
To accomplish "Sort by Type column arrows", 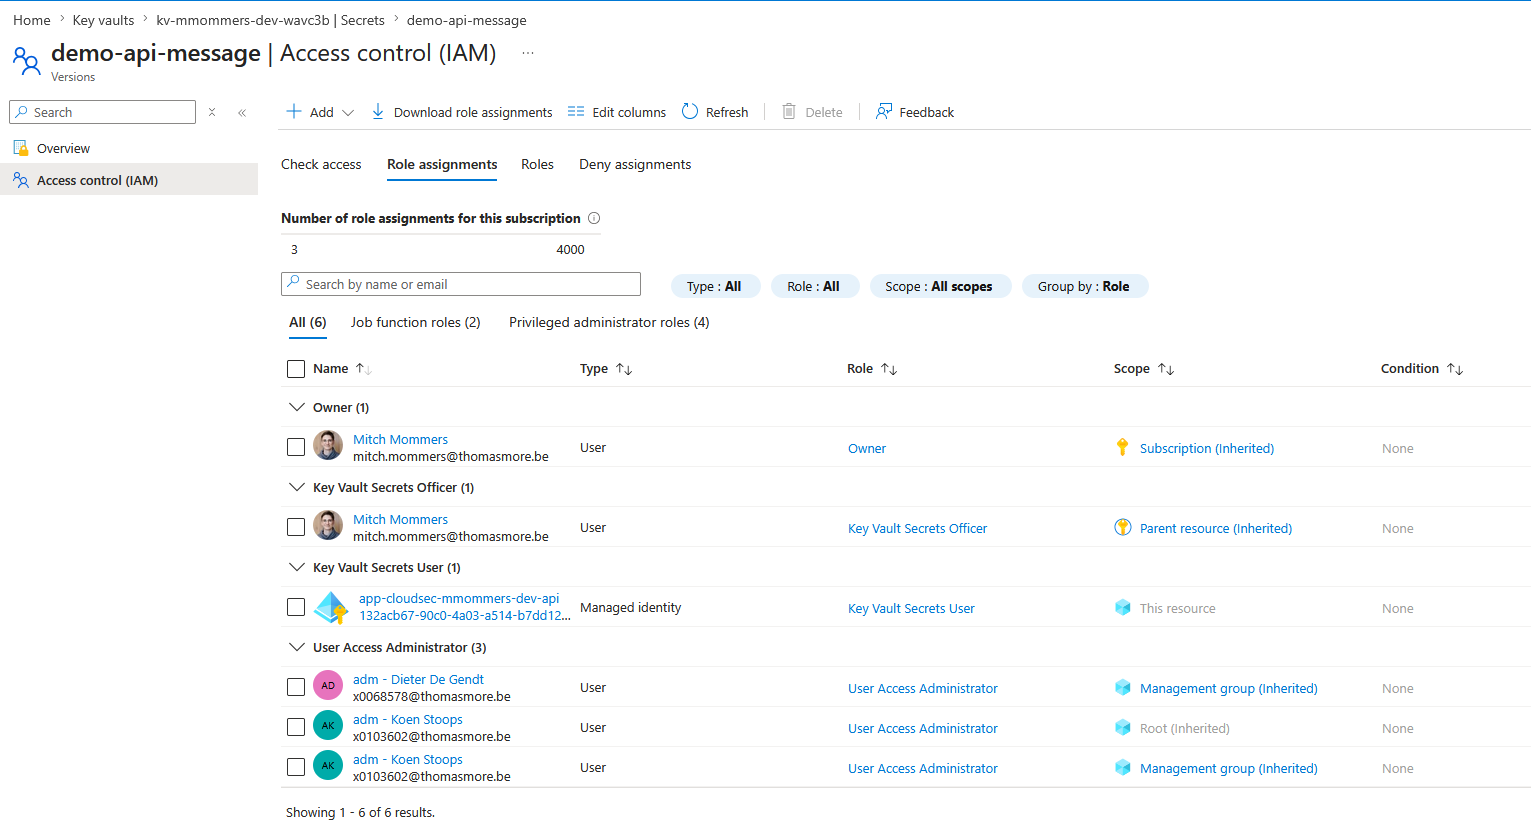I will point(624,369).
